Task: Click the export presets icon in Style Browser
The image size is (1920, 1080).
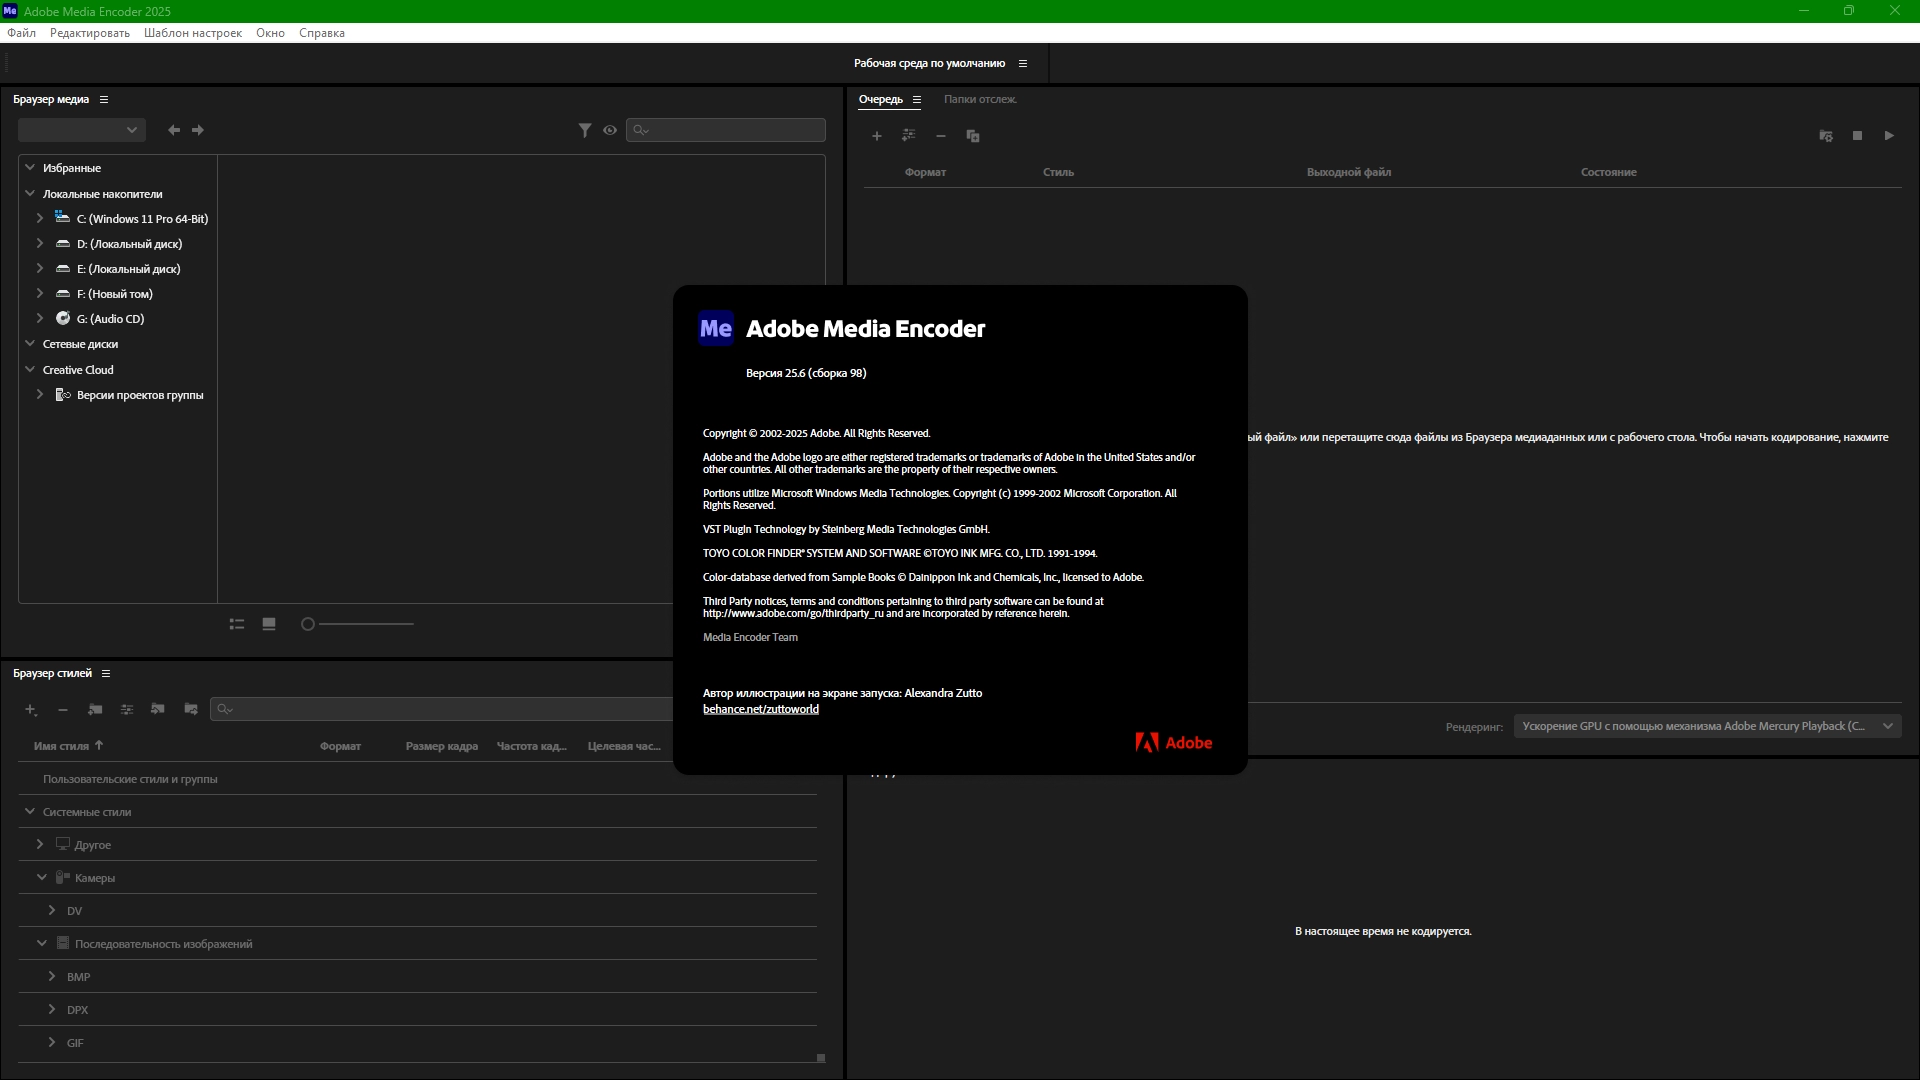Action: 191,709
